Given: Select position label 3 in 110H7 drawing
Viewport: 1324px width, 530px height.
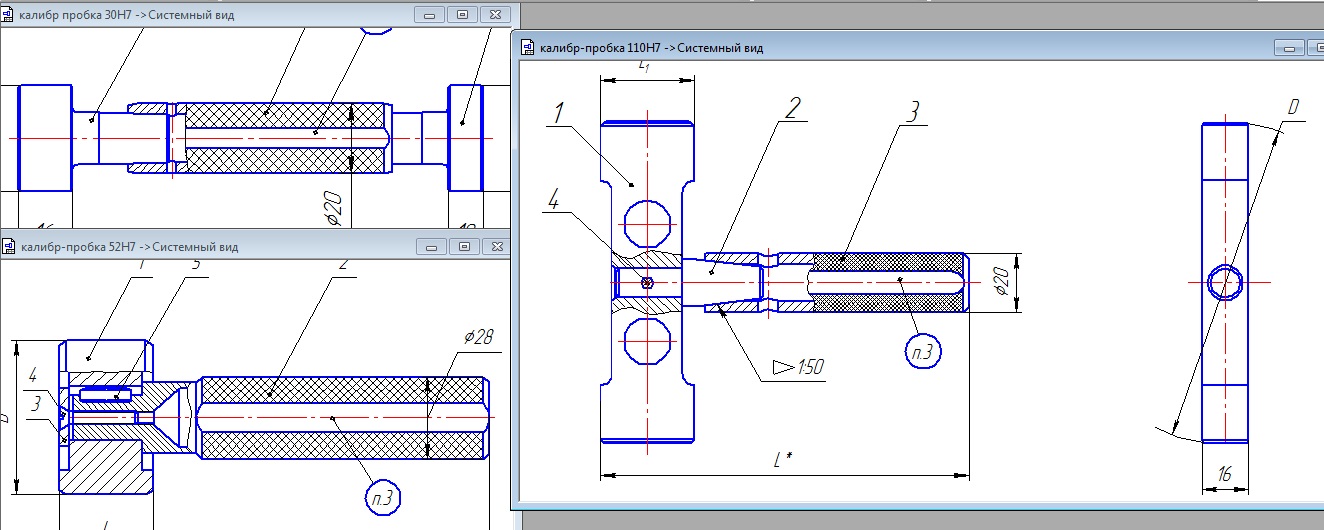Looking at the screenshot, I should 911,112.
